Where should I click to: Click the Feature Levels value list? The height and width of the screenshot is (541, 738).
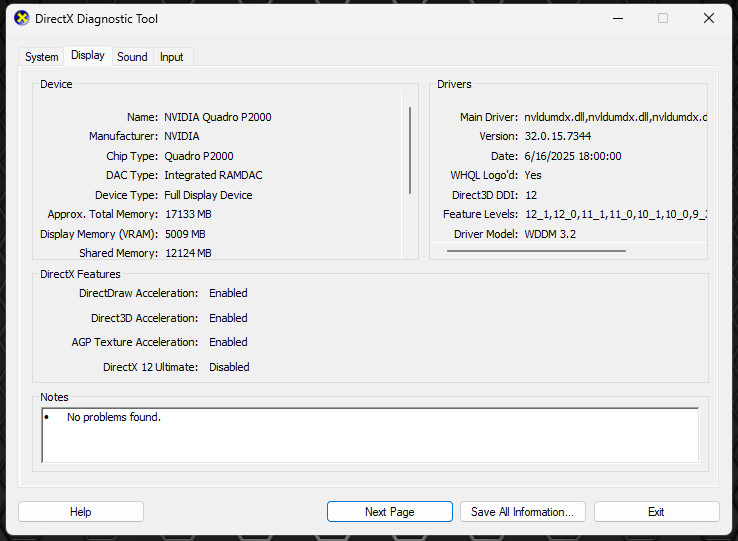coord(616,214)
